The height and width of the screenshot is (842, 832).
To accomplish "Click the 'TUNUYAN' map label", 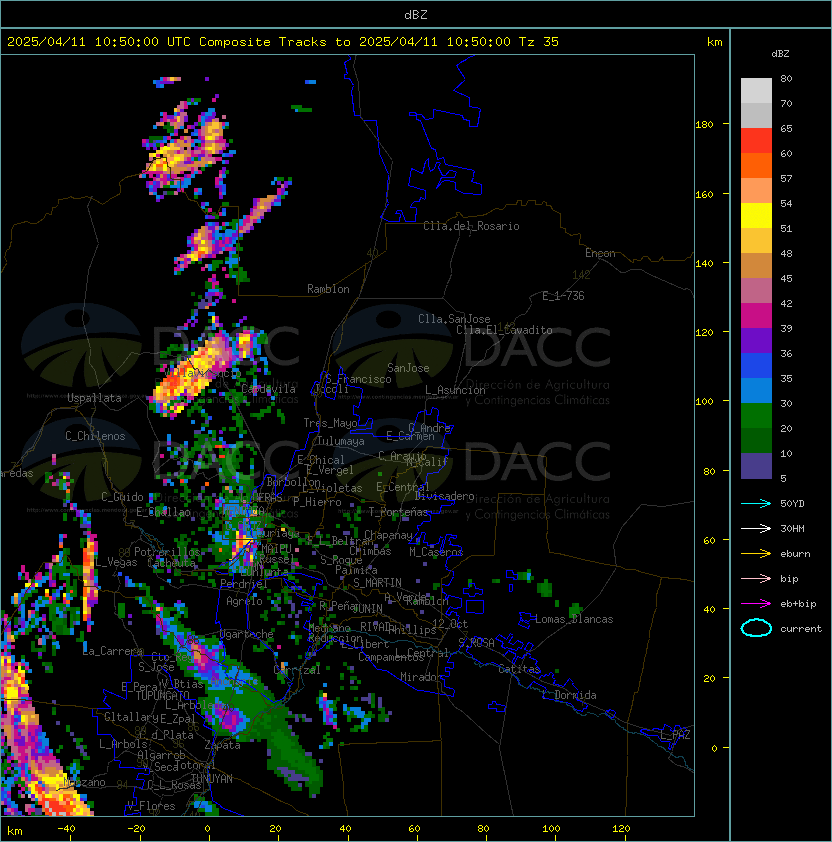I will coord(212,779).
